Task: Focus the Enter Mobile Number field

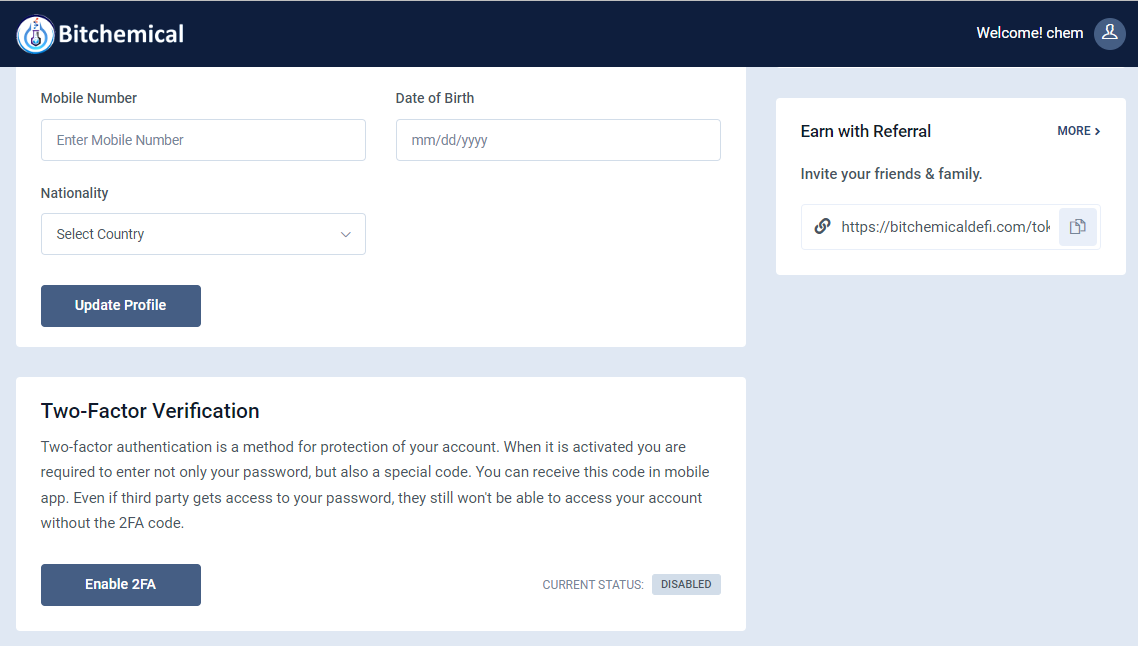Action: click(203, 140)
